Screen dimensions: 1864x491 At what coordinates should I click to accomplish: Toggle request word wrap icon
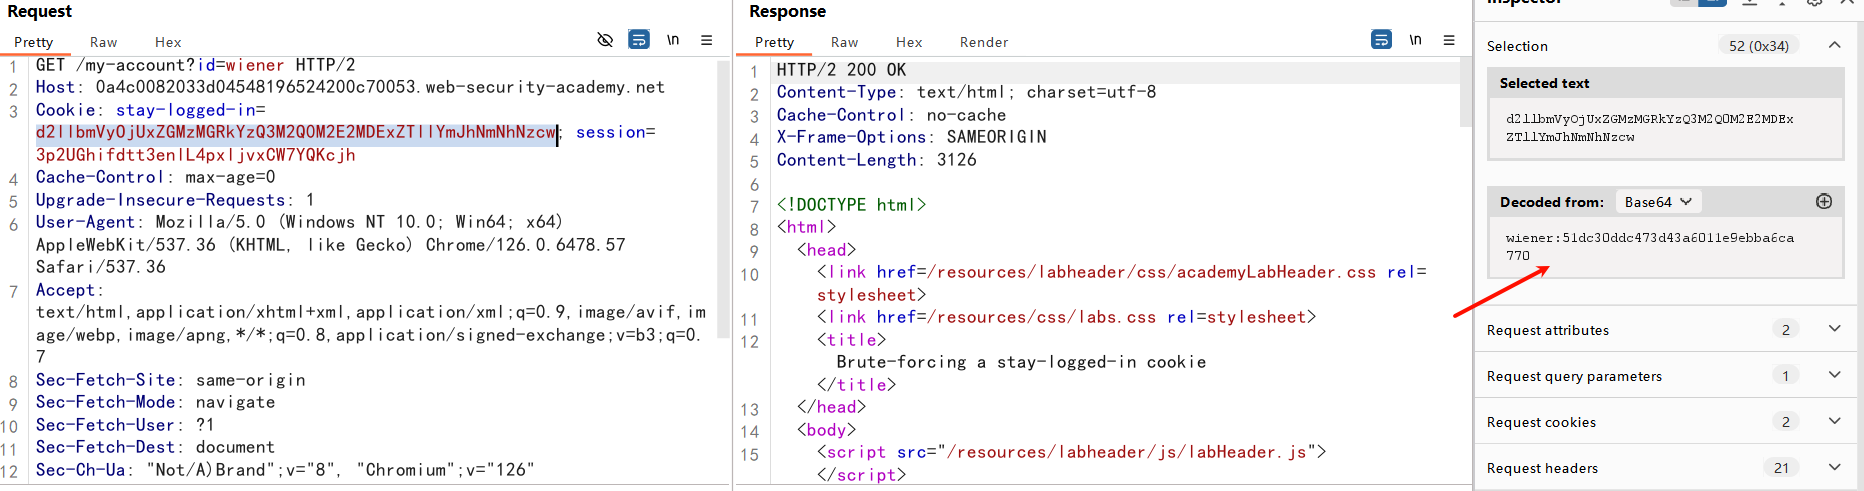click(638, 40)
